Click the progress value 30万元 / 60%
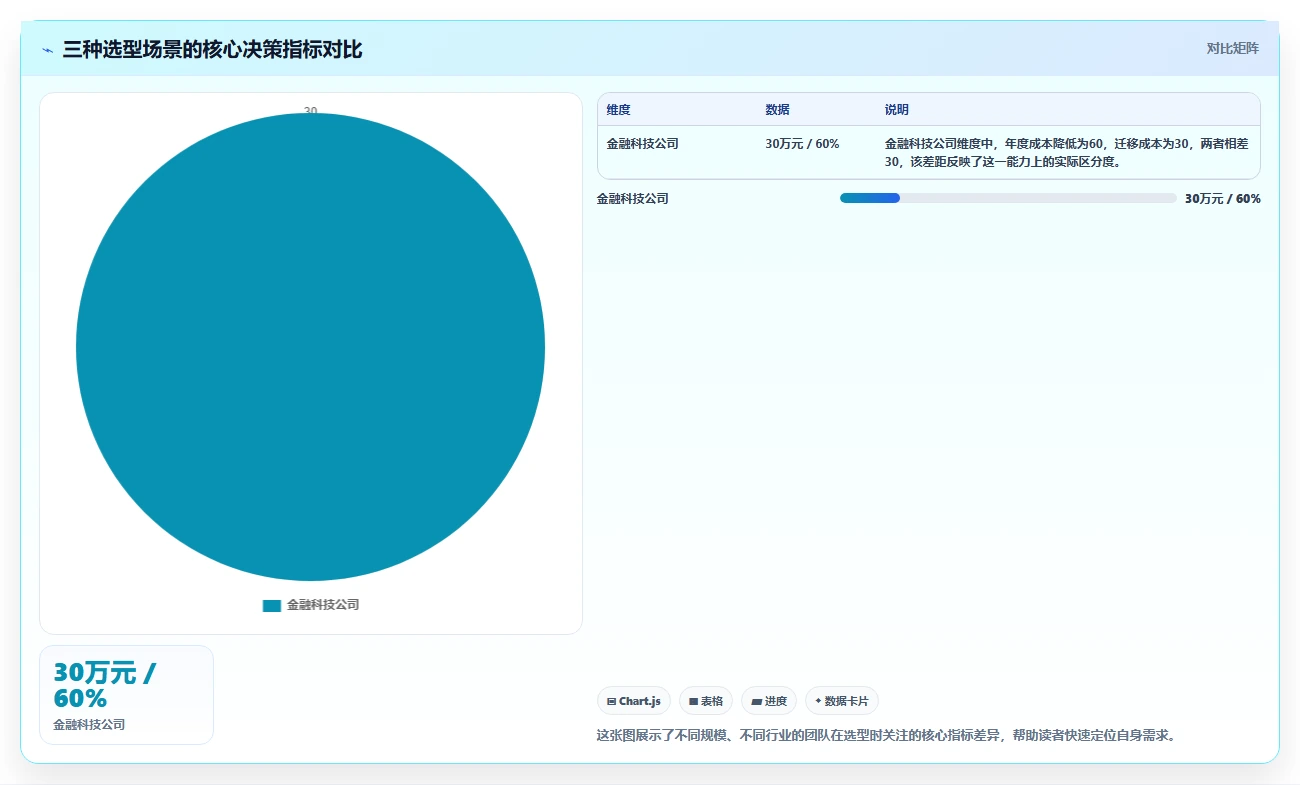Image resolution: width=1300 pixels, height=785 pixels. click(x=1222, y=199)
